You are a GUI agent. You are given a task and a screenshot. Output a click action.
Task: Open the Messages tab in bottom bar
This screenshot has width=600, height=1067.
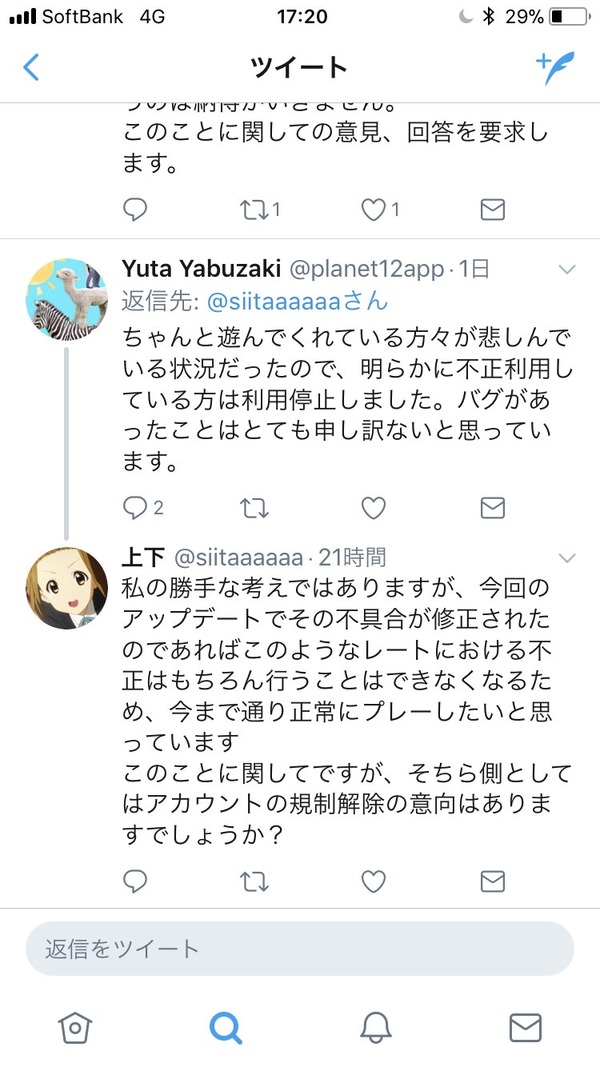[x=525, y=1028]
